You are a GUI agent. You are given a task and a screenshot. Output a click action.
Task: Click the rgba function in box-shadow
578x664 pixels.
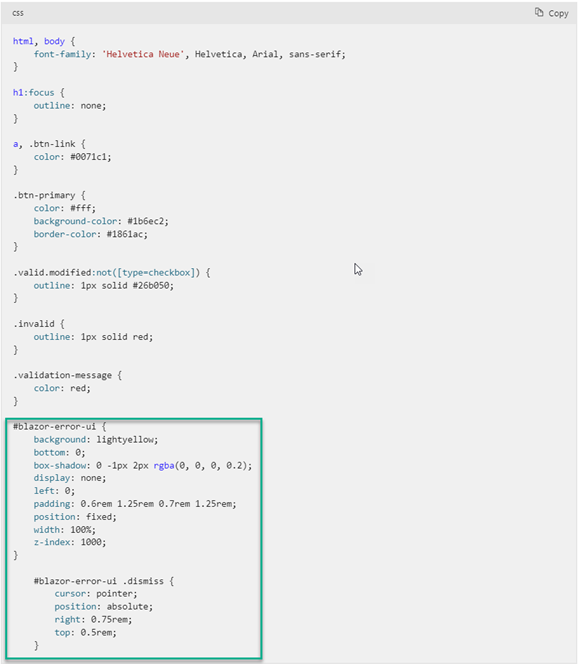pos(164,465)
